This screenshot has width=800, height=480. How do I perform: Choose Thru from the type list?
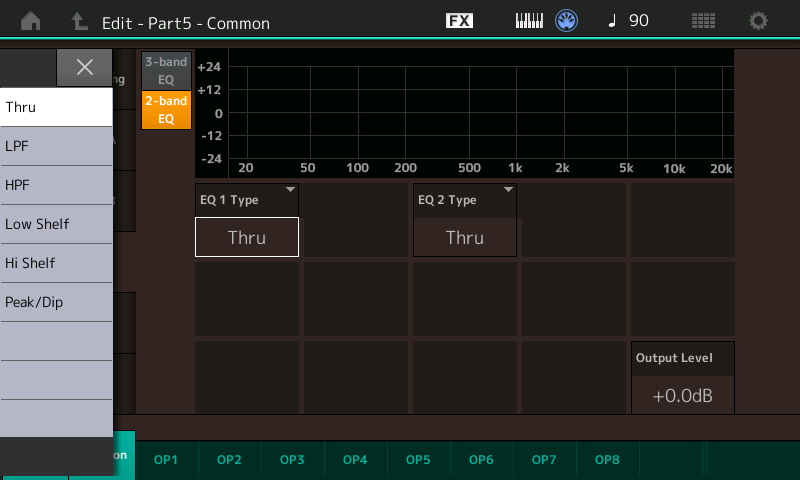(56, 107)
